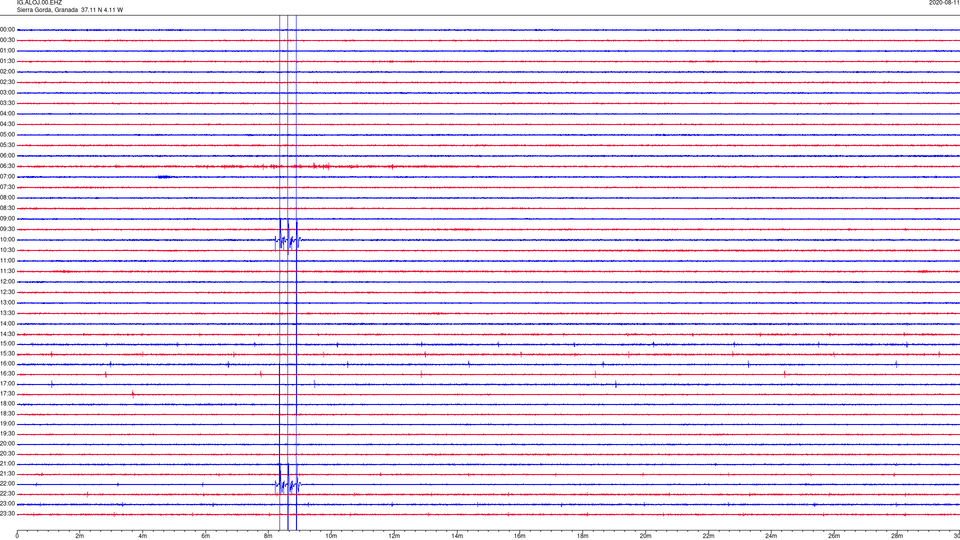
Task: Click the 14m axis tick label
Action: click(457, 536)
